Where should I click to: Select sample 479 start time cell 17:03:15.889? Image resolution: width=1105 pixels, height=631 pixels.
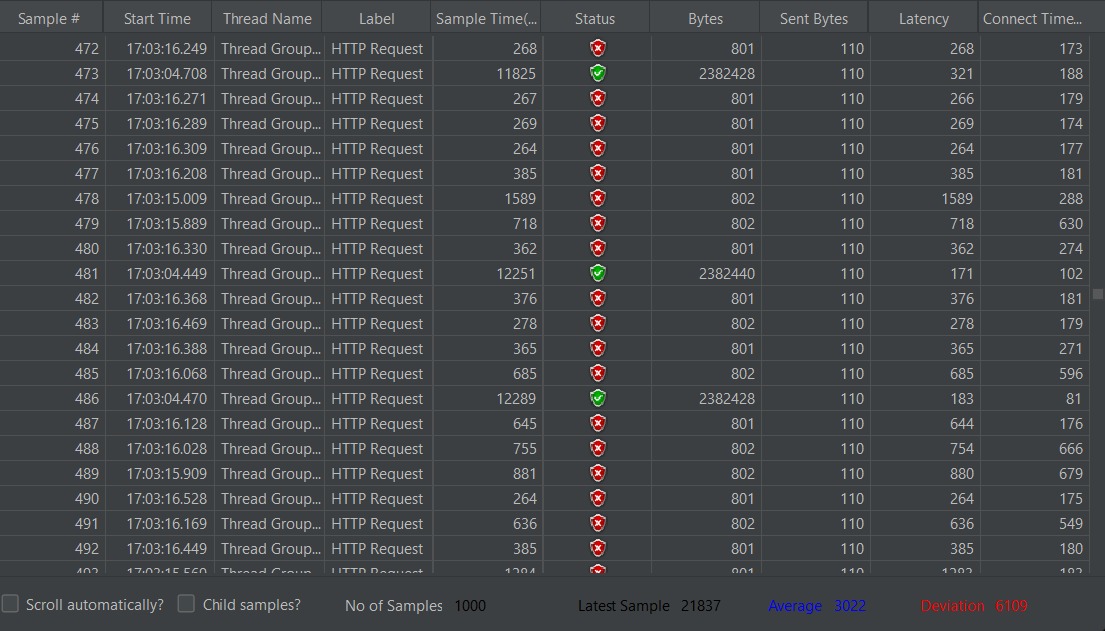point(167,224)
